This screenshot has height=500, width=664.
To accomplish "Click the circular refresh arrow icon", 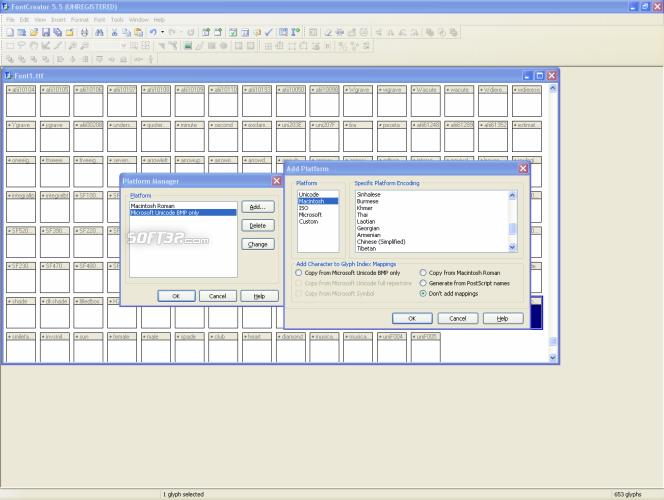I will pyautogui.click(x=191, y=32).
